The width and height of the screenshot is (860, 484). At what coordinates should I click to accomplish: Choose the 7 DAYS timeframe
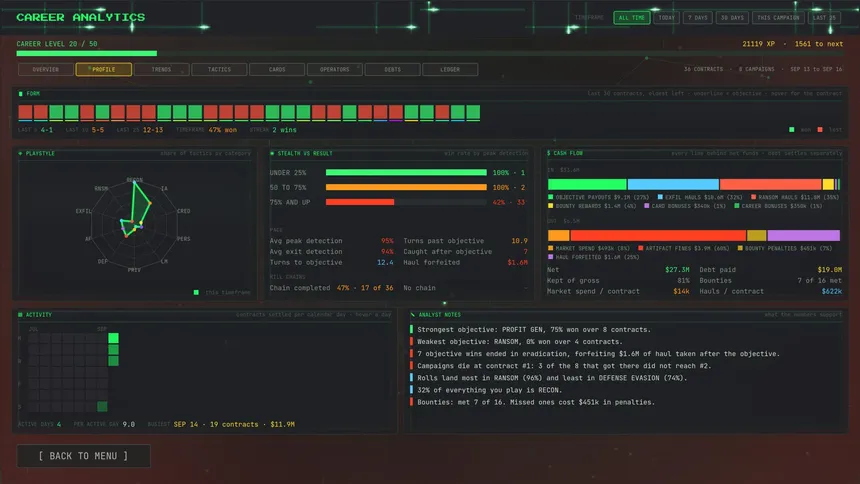coord(698,18)
